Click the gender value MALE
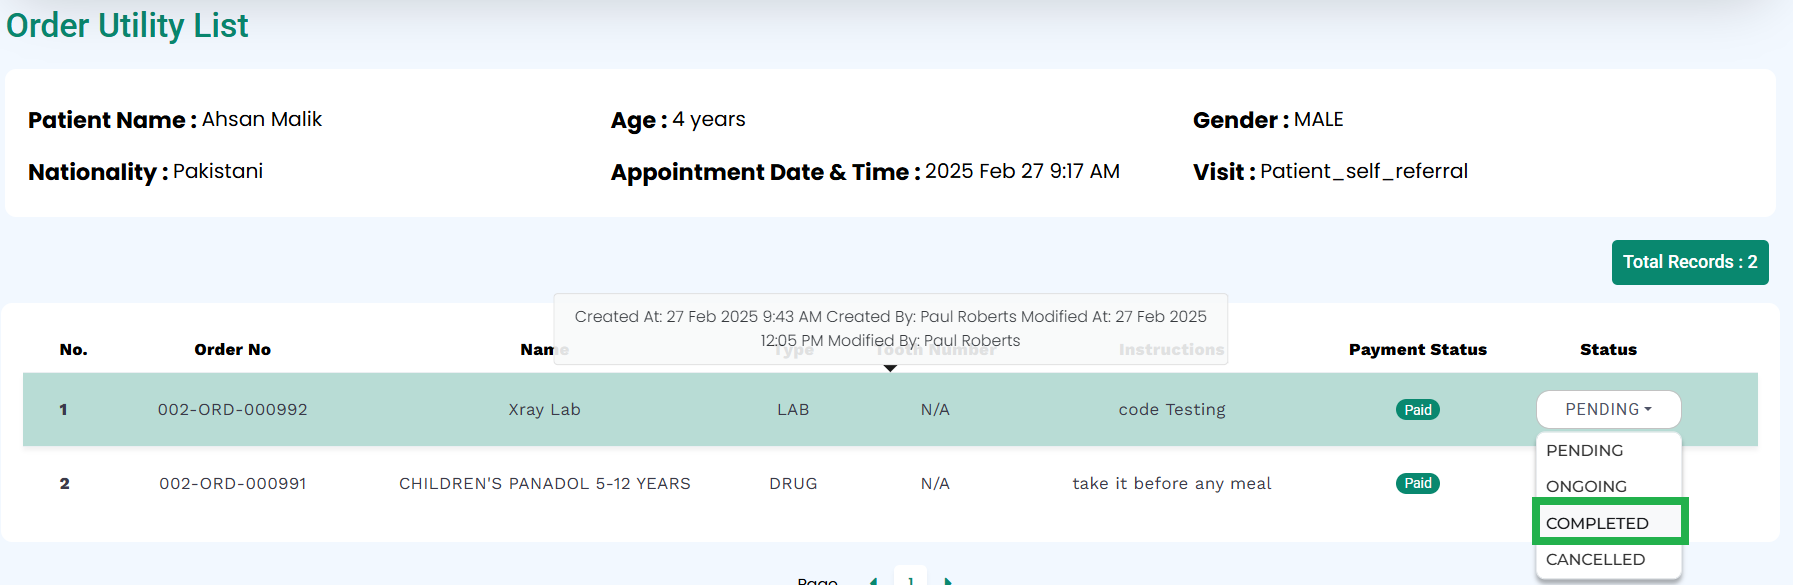The image size is (1793, 585). click(1319, 119)
